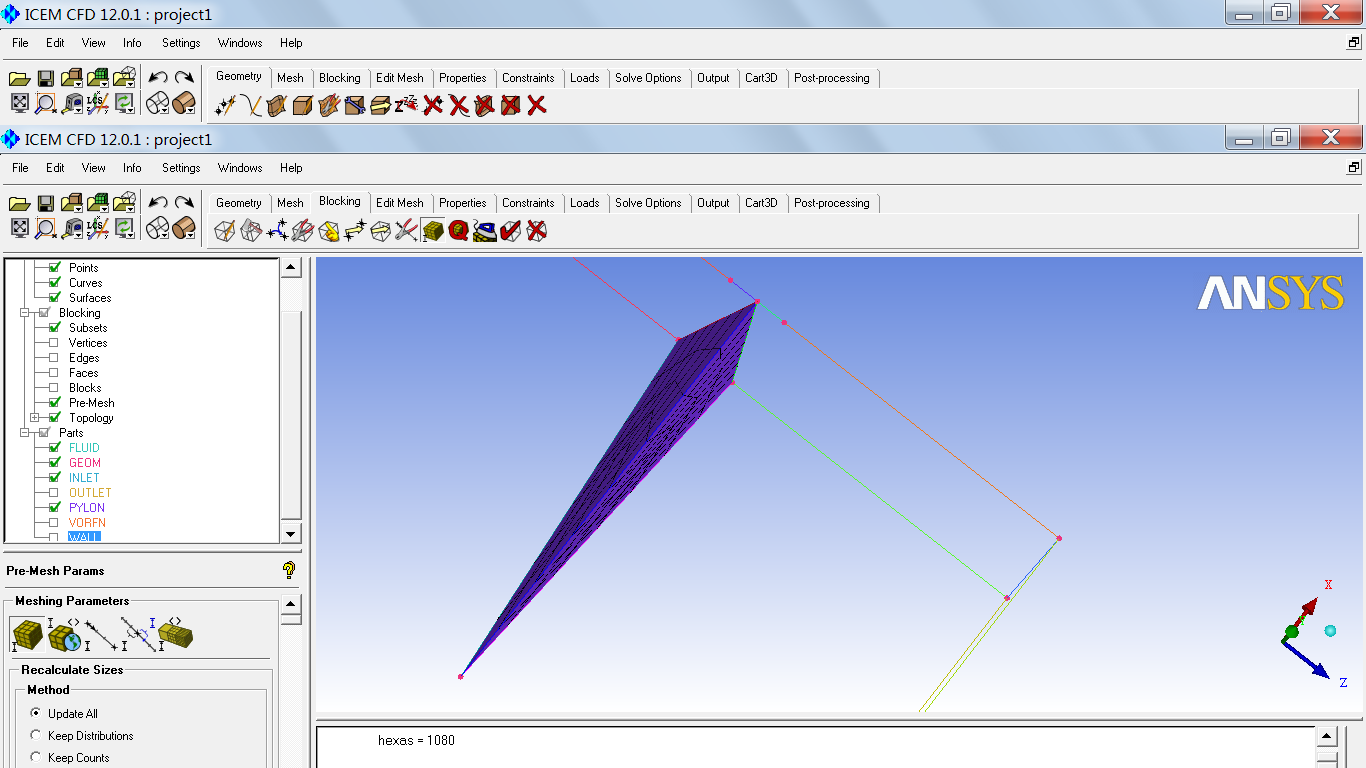Choose the Scale Sizes icon with globe
This screenshot has width=1366, height=768.
coord(64,634)
